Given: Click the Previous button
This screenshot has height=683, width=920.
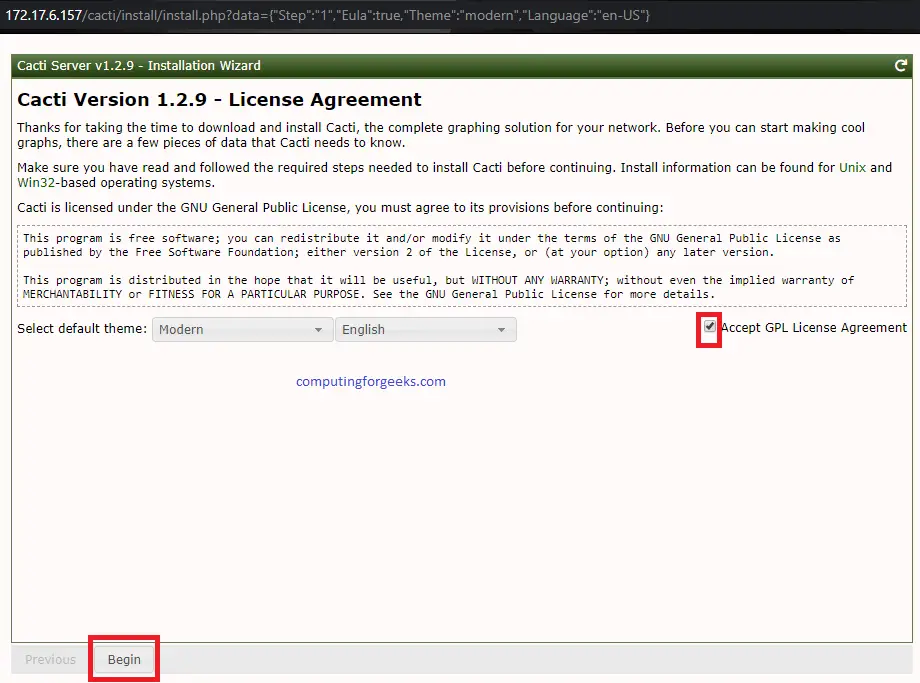Looking at the screenshot, I should [50, 660].
